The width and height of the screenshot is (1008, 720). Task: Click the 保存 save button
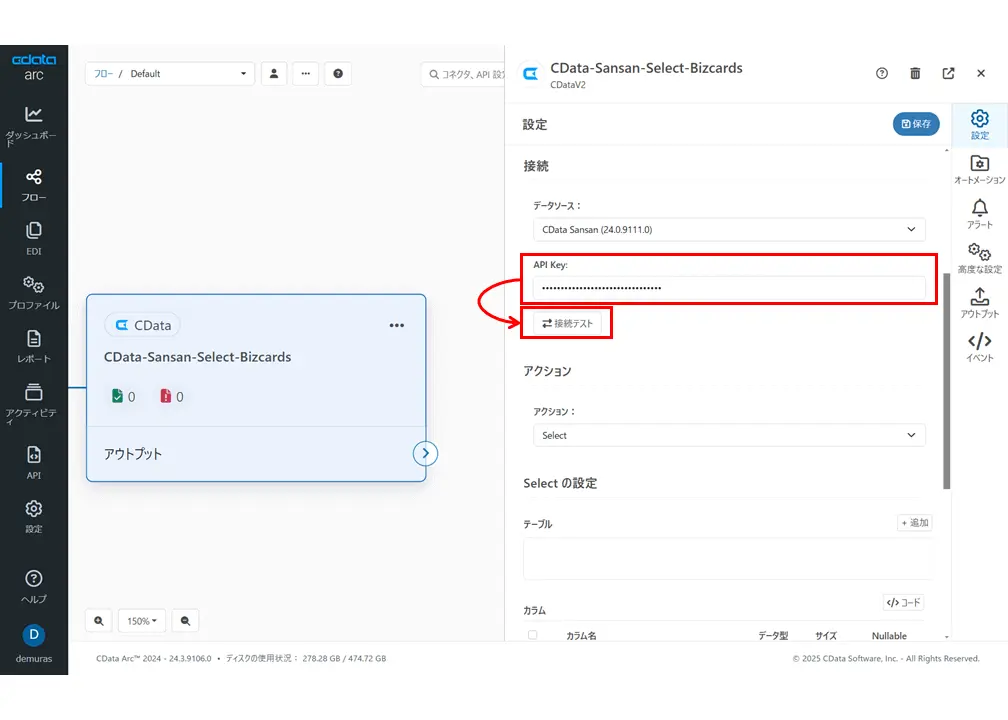pos(915,123)
